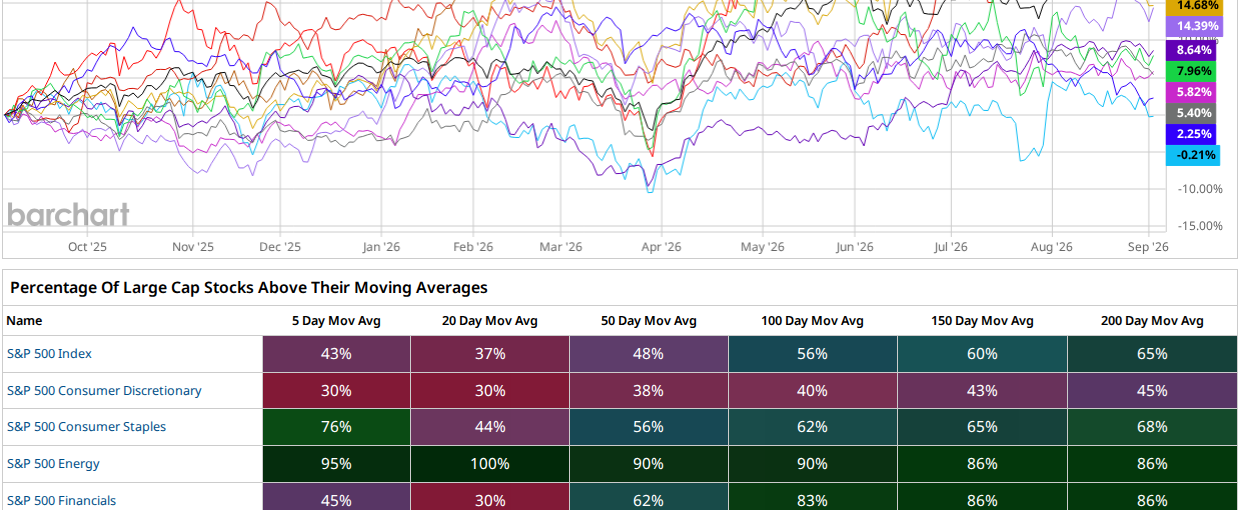1239x510 pixels.
Task: Select Consumer Discretionary 50 Day value 38%
Action: point(648,391)
